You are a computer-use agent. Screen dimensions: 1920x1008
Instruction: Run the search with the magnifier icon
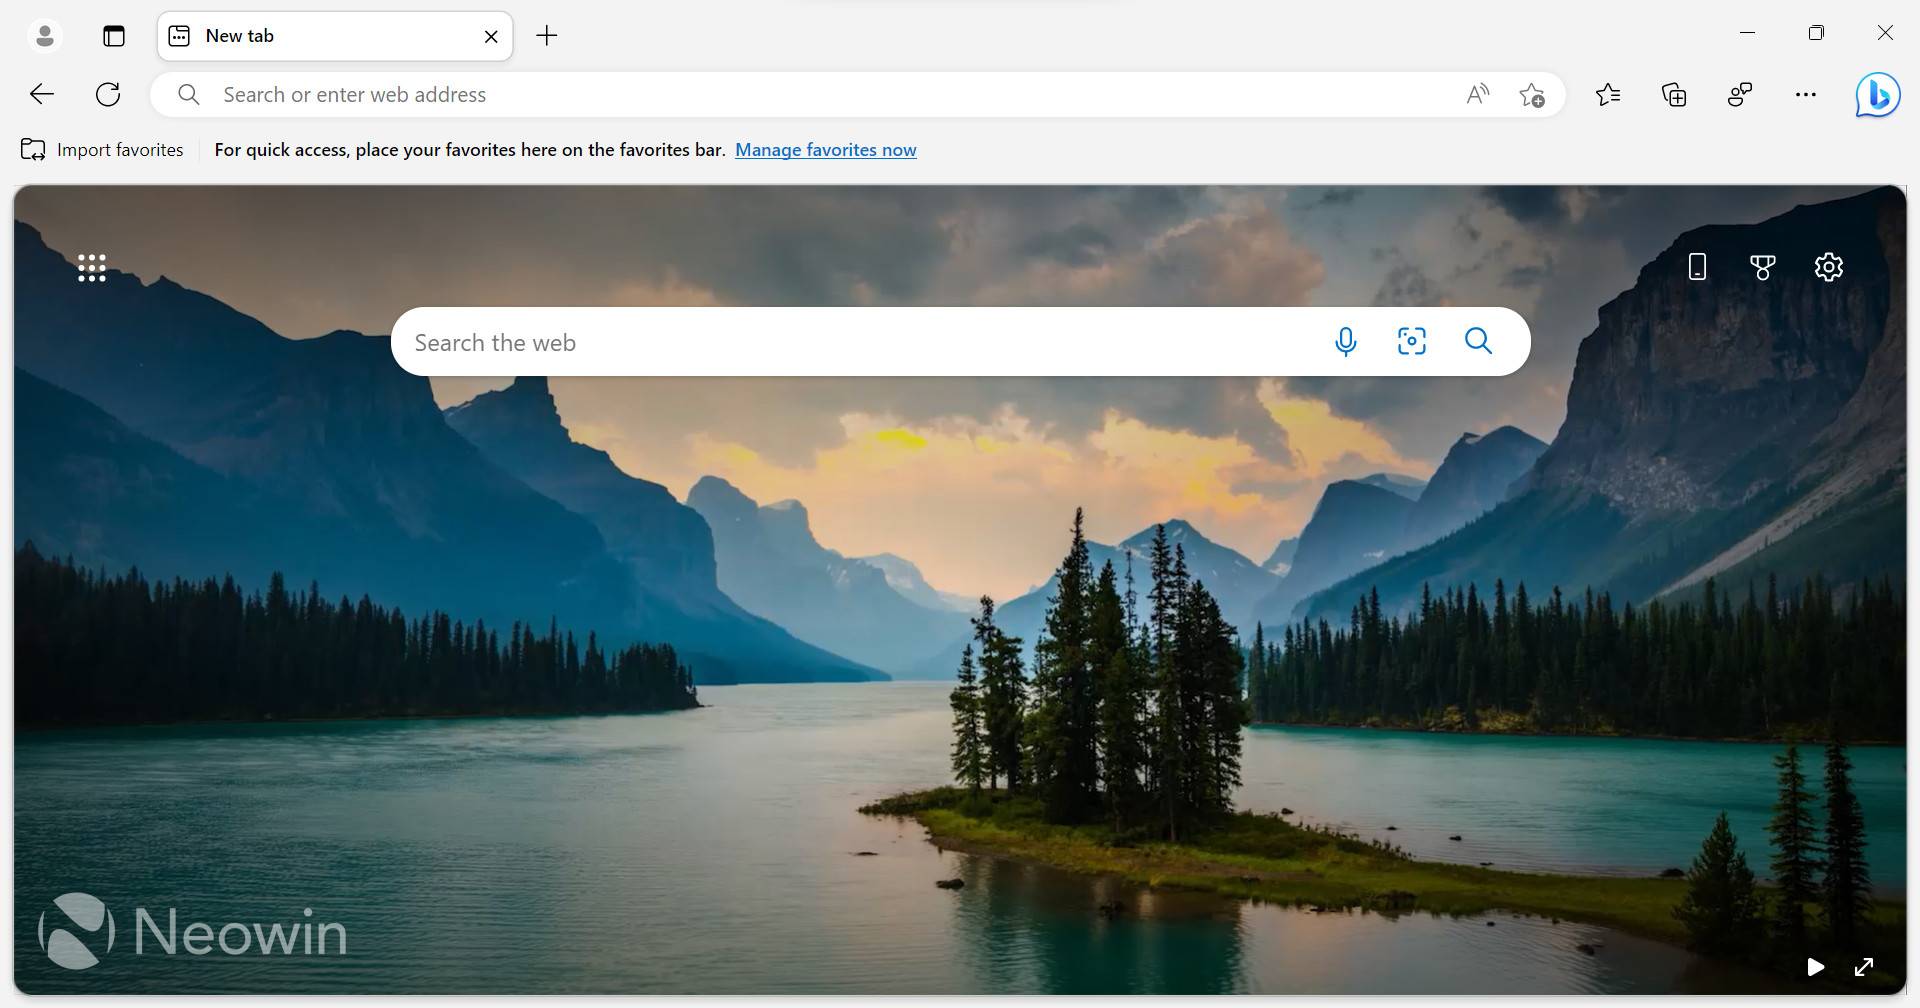coord(1478,341)
